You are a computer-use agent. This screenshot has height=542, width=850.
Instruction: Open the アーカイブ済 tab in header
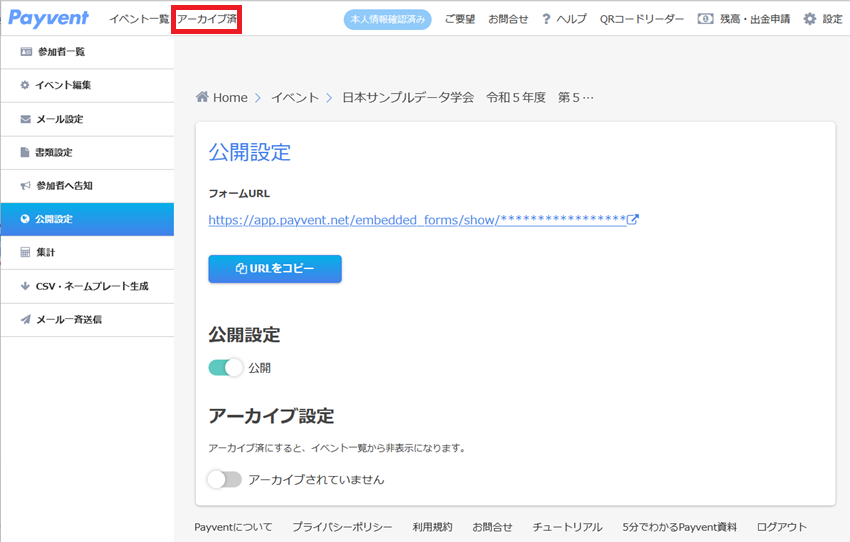(207, 19)
